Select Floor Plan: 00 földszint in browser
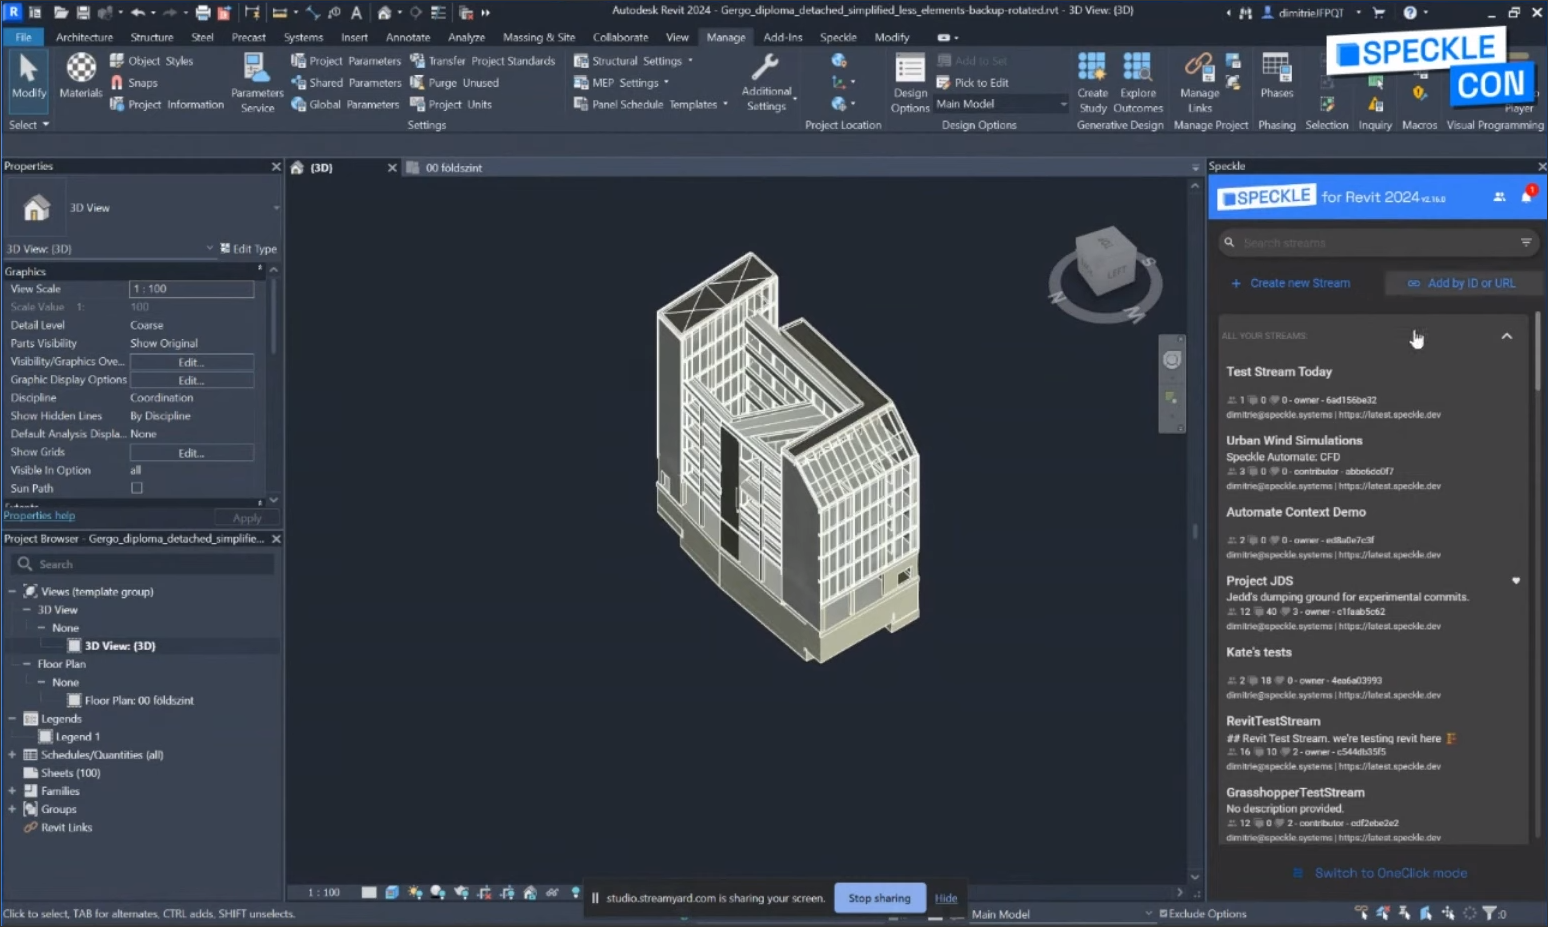 [x=138, y=700]
